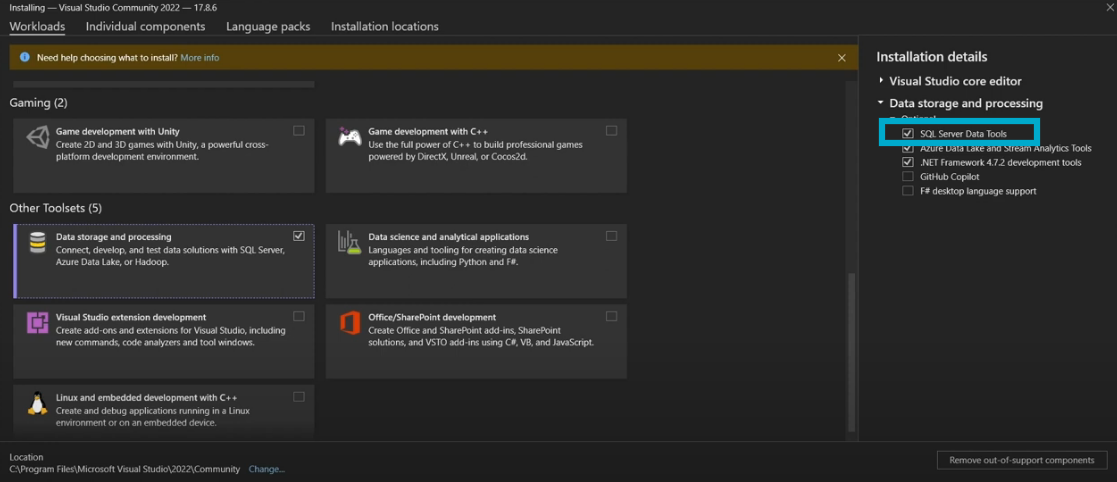Enable Linux and embedded development workload

tap(298, 397)
